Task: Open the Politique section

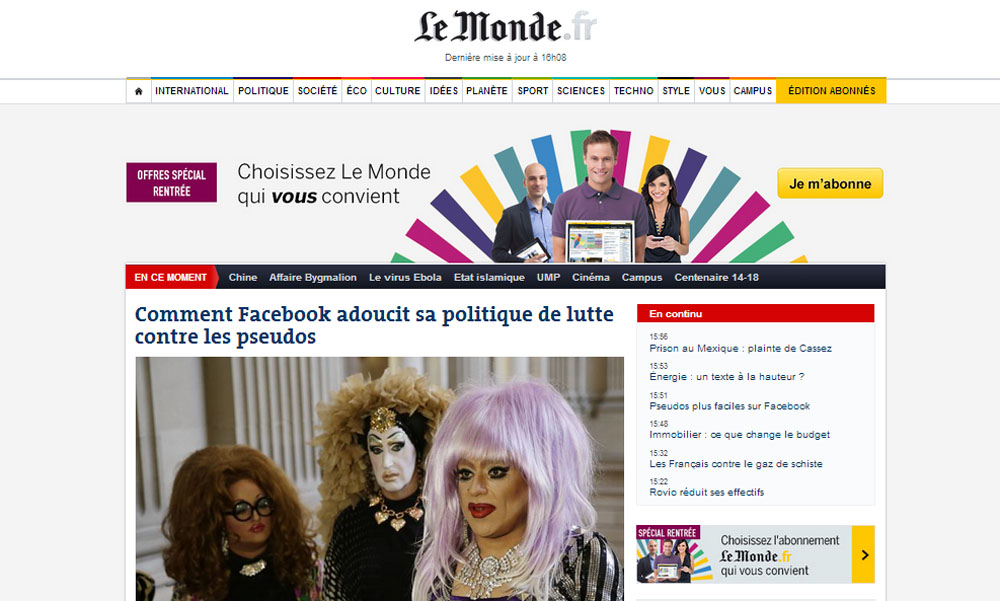Action: click(x=263, y=91)
